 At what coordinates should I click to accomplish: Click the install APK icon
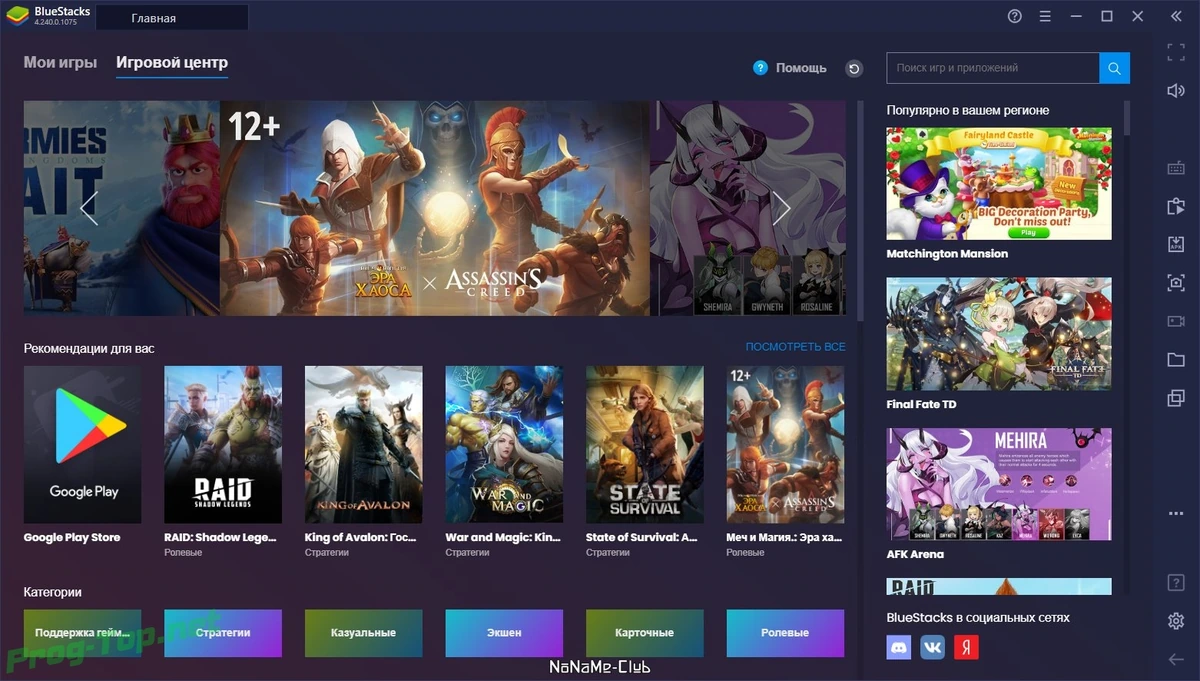(x=1176, y=244)
